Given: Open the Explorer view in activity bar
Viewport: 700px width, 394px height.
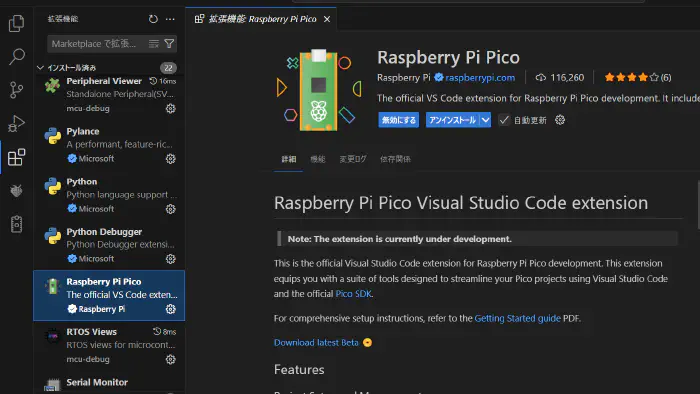Looking at the screenshot, I should [x=17, y=23].
